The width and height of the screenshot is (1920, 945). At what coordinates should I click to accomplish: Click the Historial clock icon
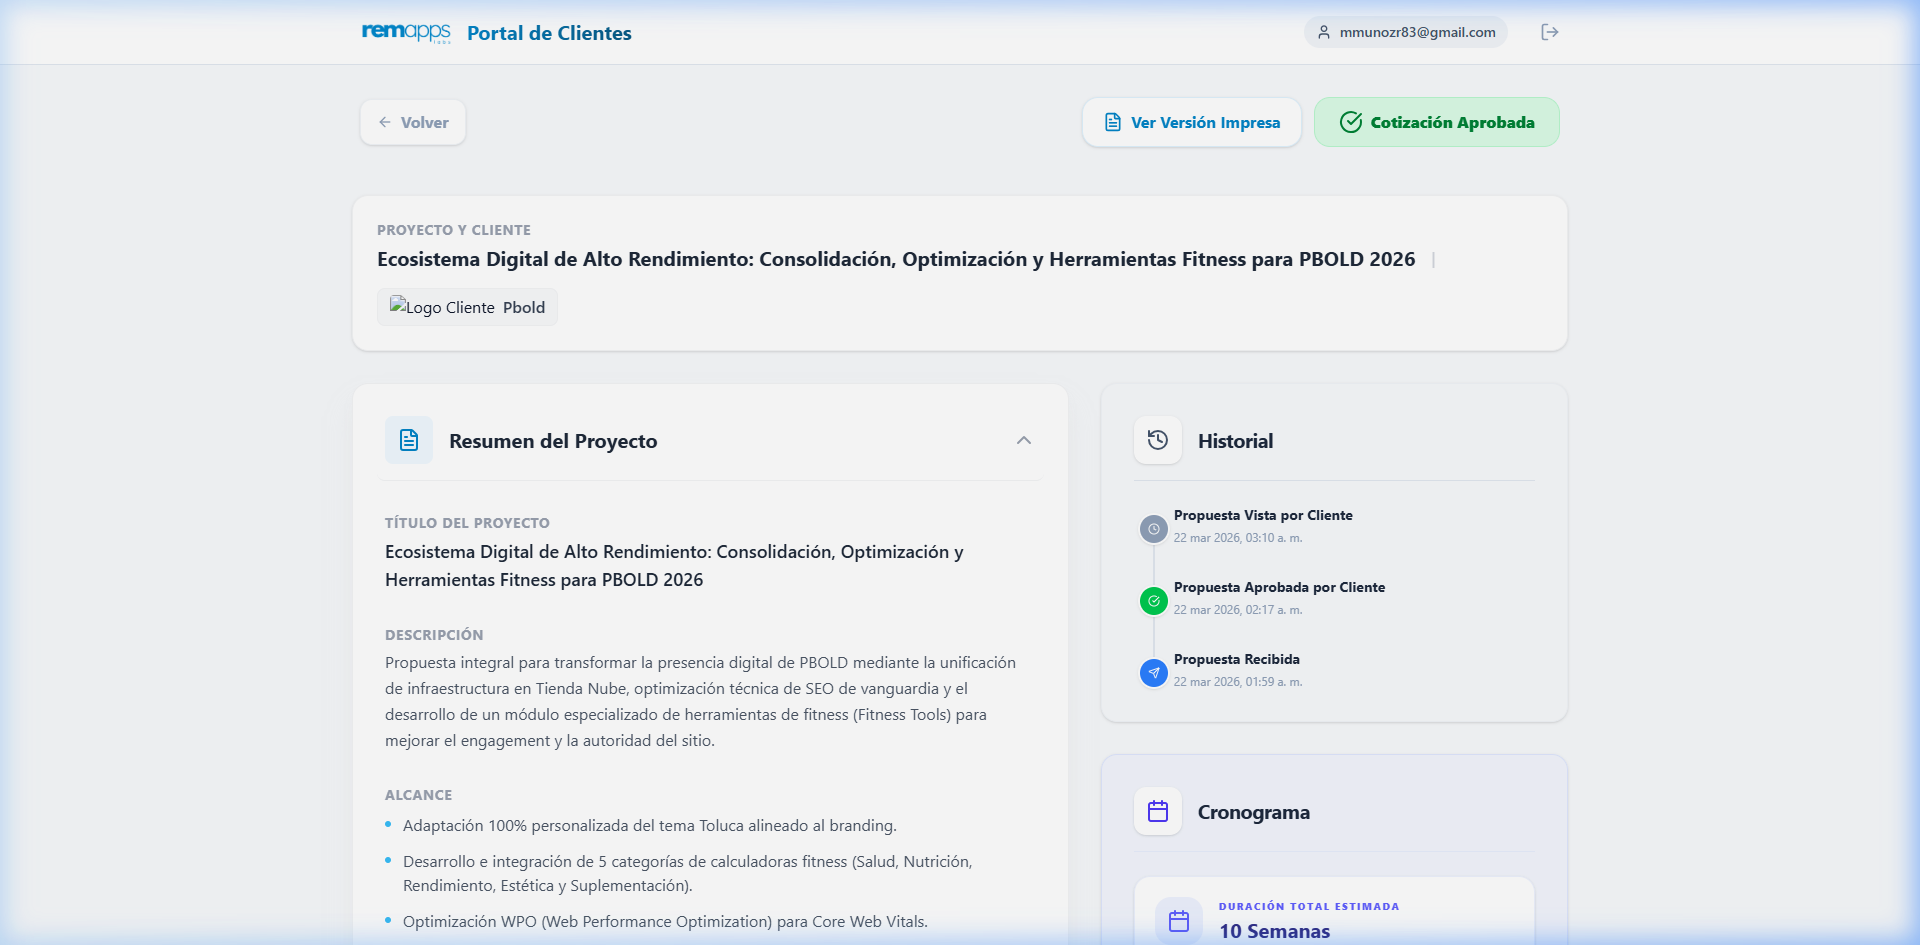tap(1157, 440)
